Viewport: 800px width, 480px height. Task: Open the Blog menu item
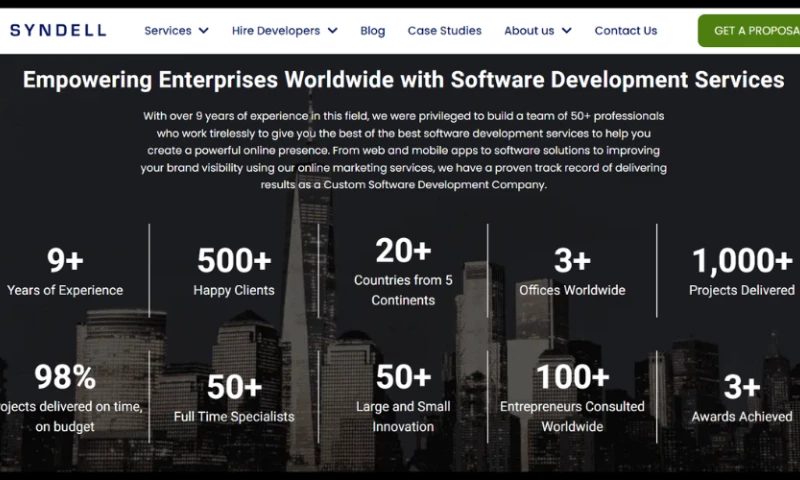(x=372, y=31)
